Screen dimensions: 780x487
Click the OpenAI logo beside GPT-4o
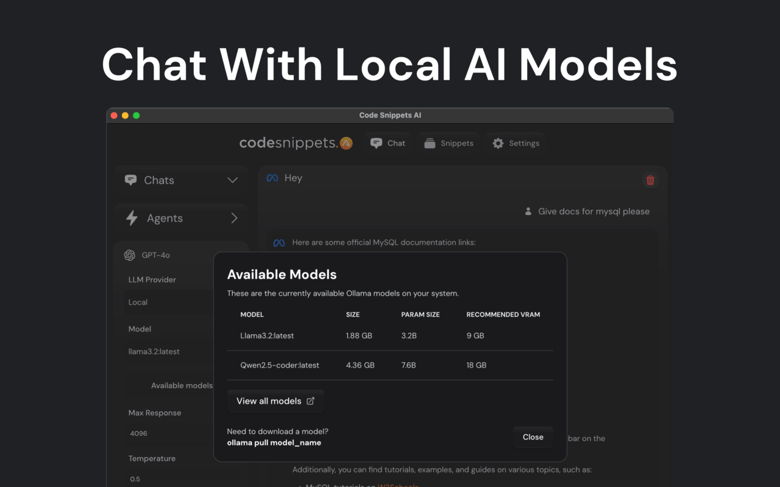[x=130, y=255]
